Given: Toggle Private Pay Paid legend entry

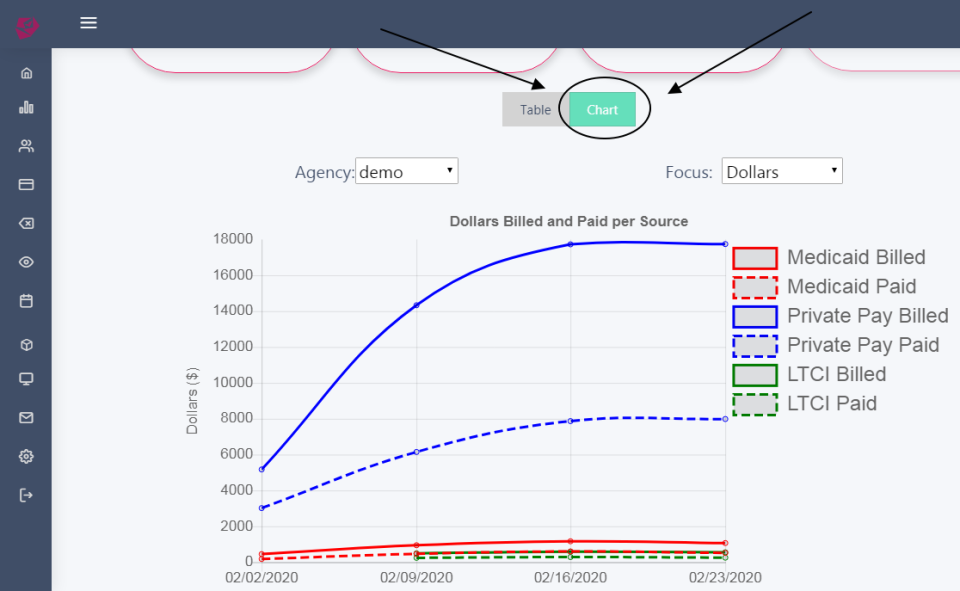Looking at the screenshot, I should 836,345.
